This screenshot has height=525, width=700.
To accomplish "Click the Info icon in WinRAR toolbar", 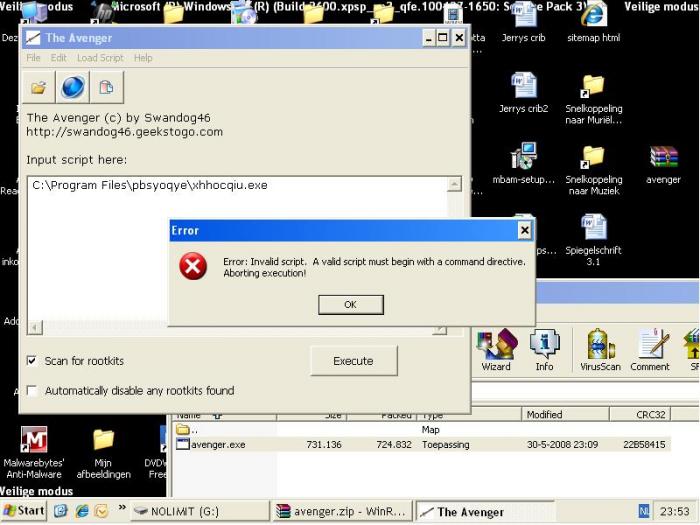I will tap(544, 350).
